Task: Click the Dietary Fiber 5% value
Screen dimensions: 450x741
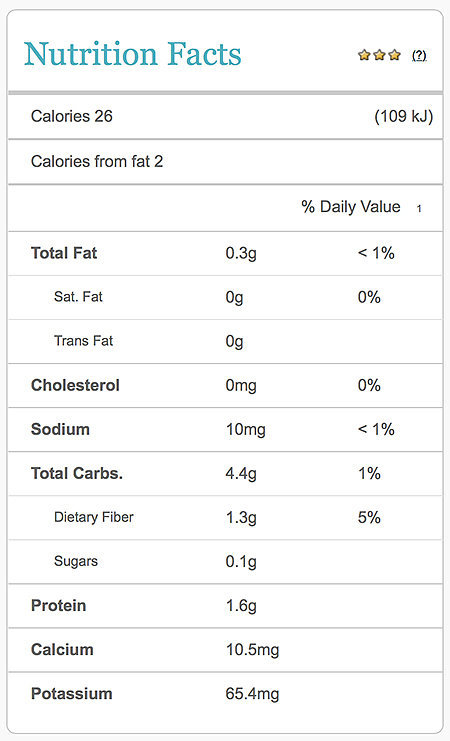Action: [369, 517]
